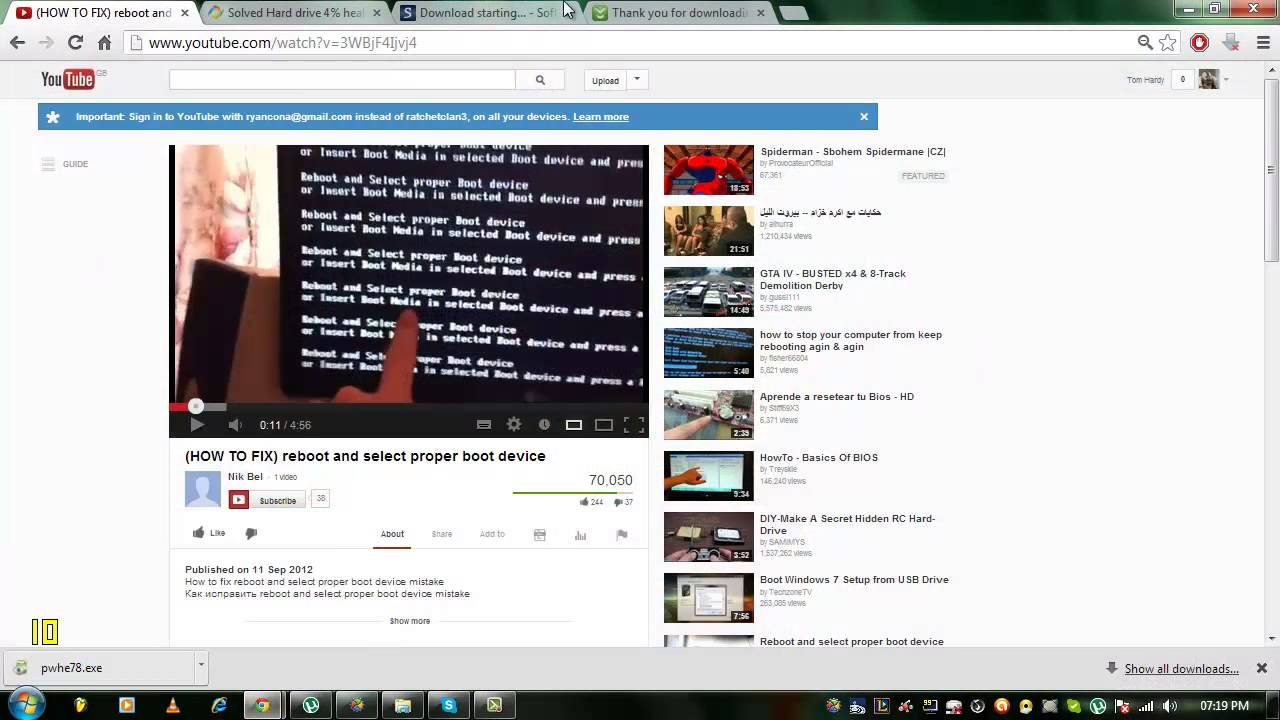
Task: Open Internet Explorer from the taskbar
Action: point(219,705)
